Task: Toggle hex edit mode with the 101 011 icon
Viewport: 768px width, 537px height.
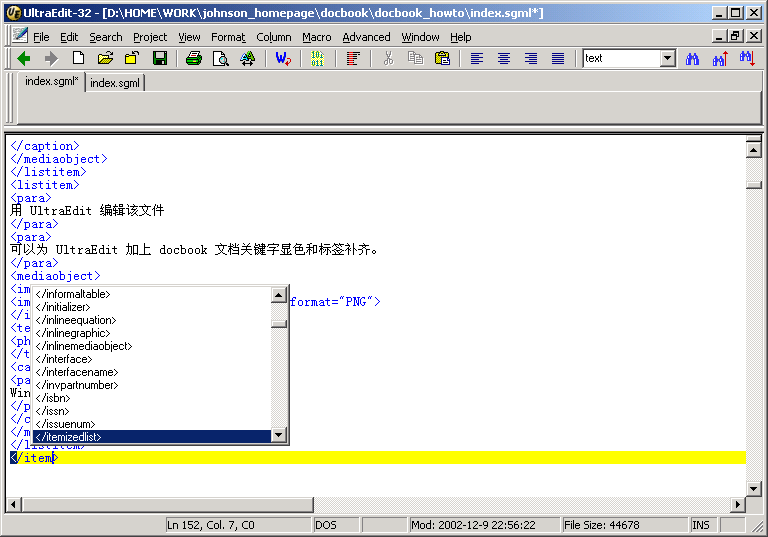Action: pyautogui.click(x=317, y=59)
